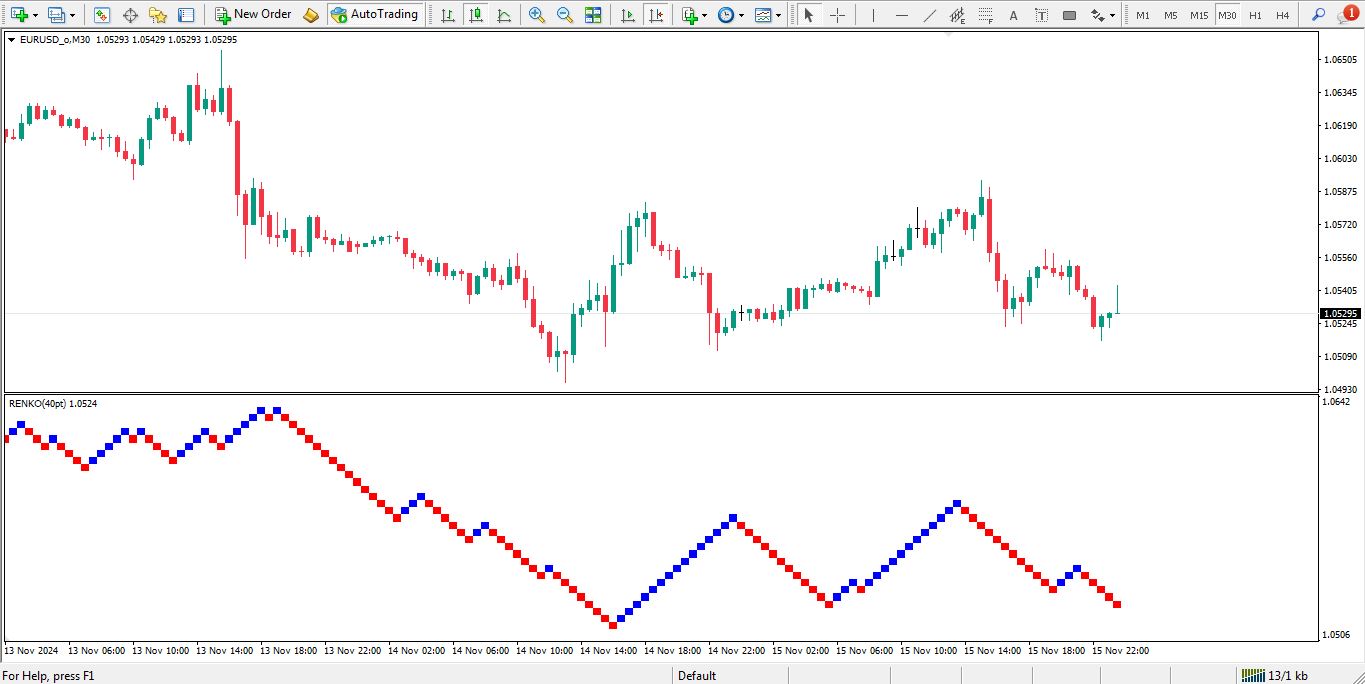Click the Zoom Out magnifier icon
The image size is (1365, 684).
565,15
